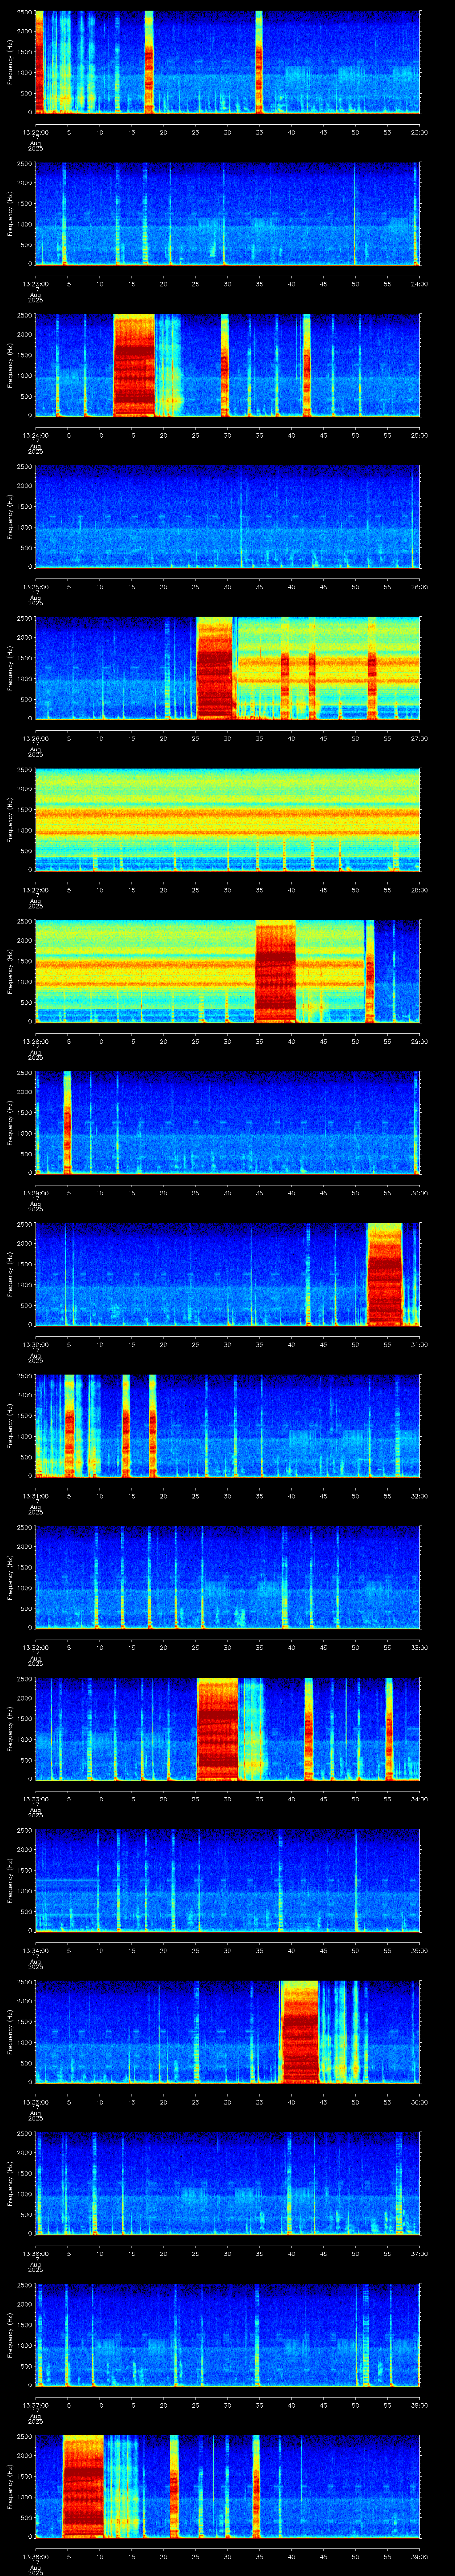Screen dimensions: 455x2576
Task: Click the 25:00 end-of-axis label
Action: [420, 435]
